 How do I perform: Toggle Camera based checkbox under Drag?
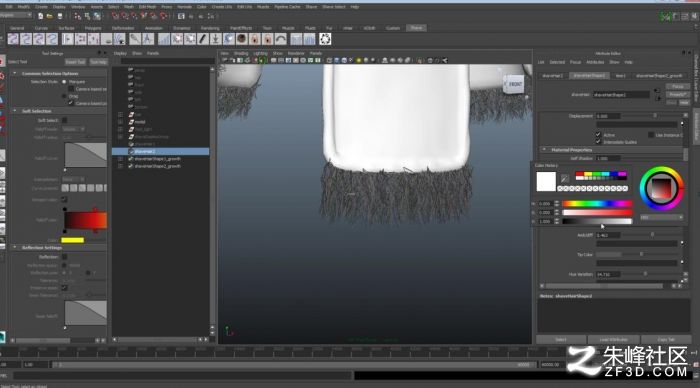point(71,103)
